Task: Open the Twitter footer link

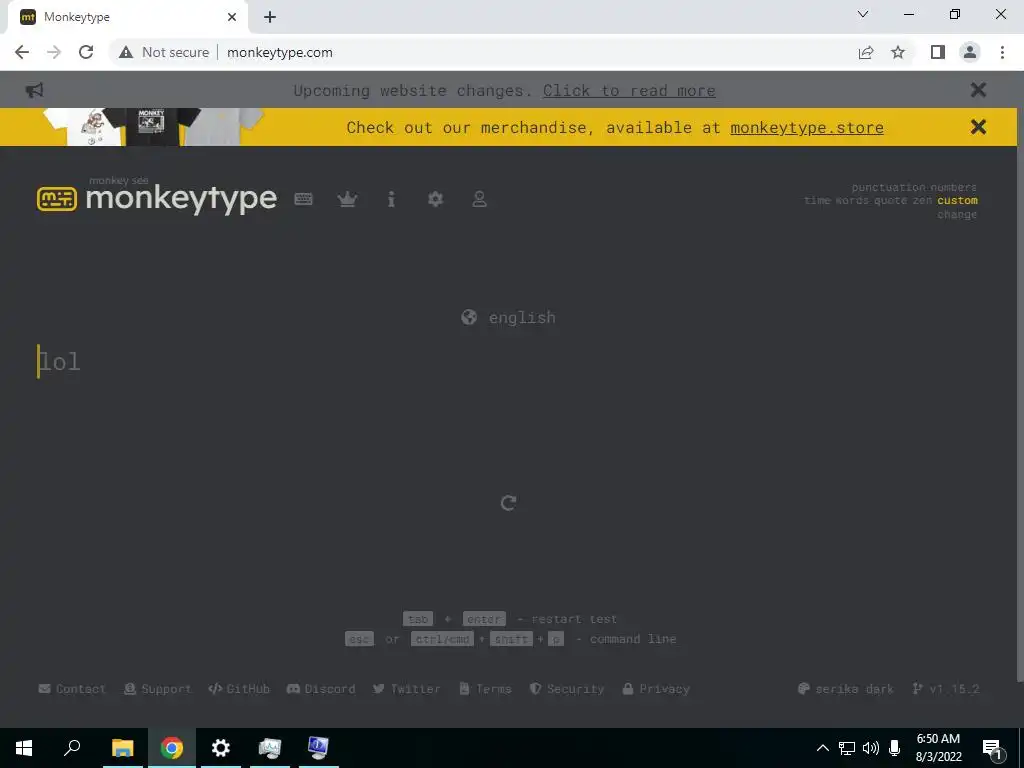Action: click(x=406, y=689)
